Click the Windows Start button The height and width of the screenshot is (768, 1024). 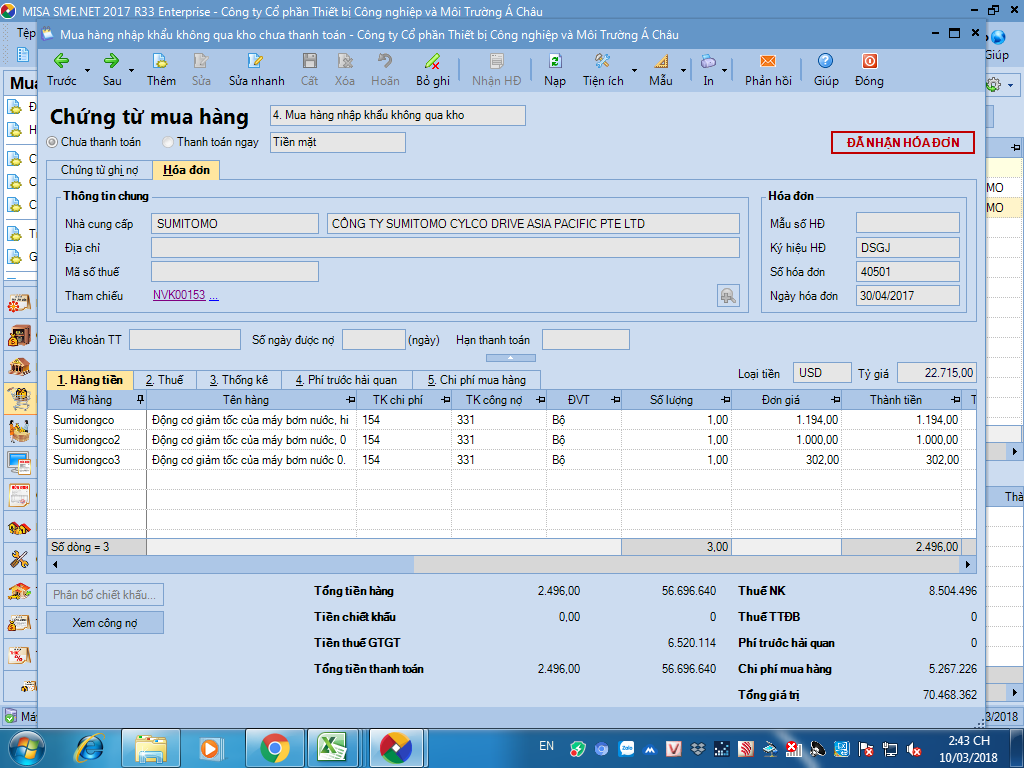tap(26, 748)
